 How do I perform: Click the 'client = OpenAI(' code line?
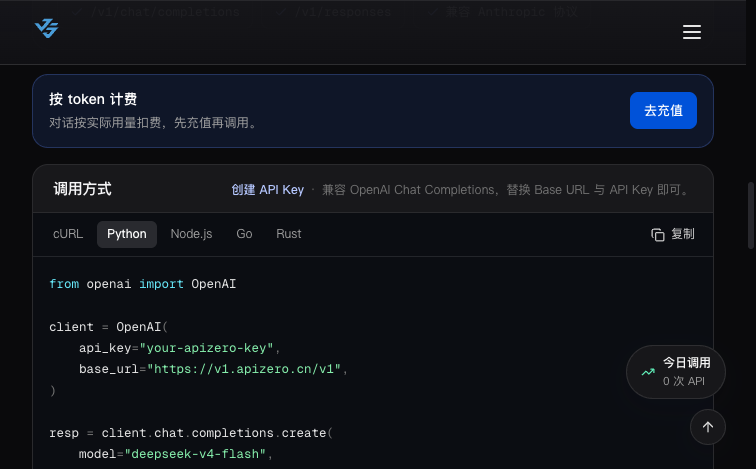click(x=108, y=327)
